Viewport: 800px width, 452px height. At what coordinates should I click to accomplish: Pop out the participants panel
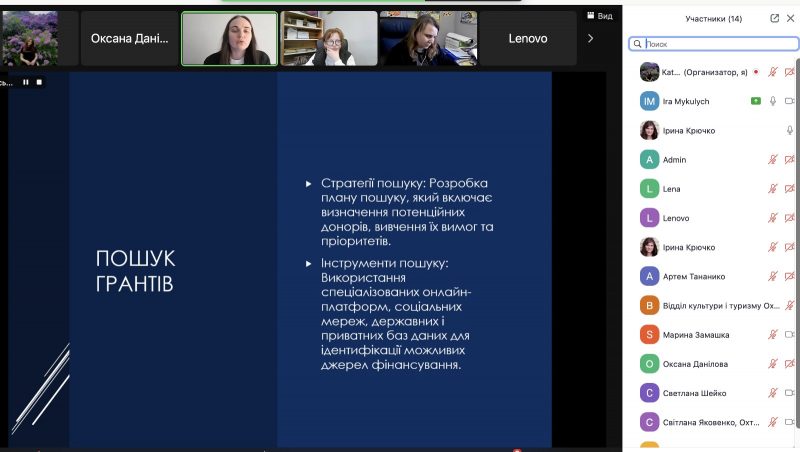tap(774, 18)
